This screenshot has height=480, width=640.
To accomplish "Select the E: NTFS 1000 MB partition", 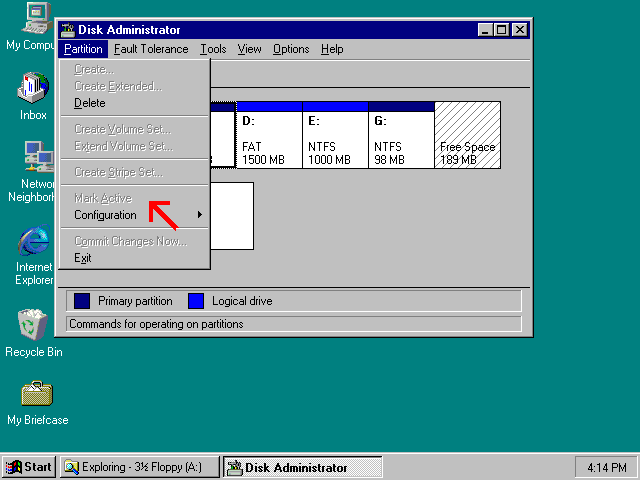I will tap(336, 135).
